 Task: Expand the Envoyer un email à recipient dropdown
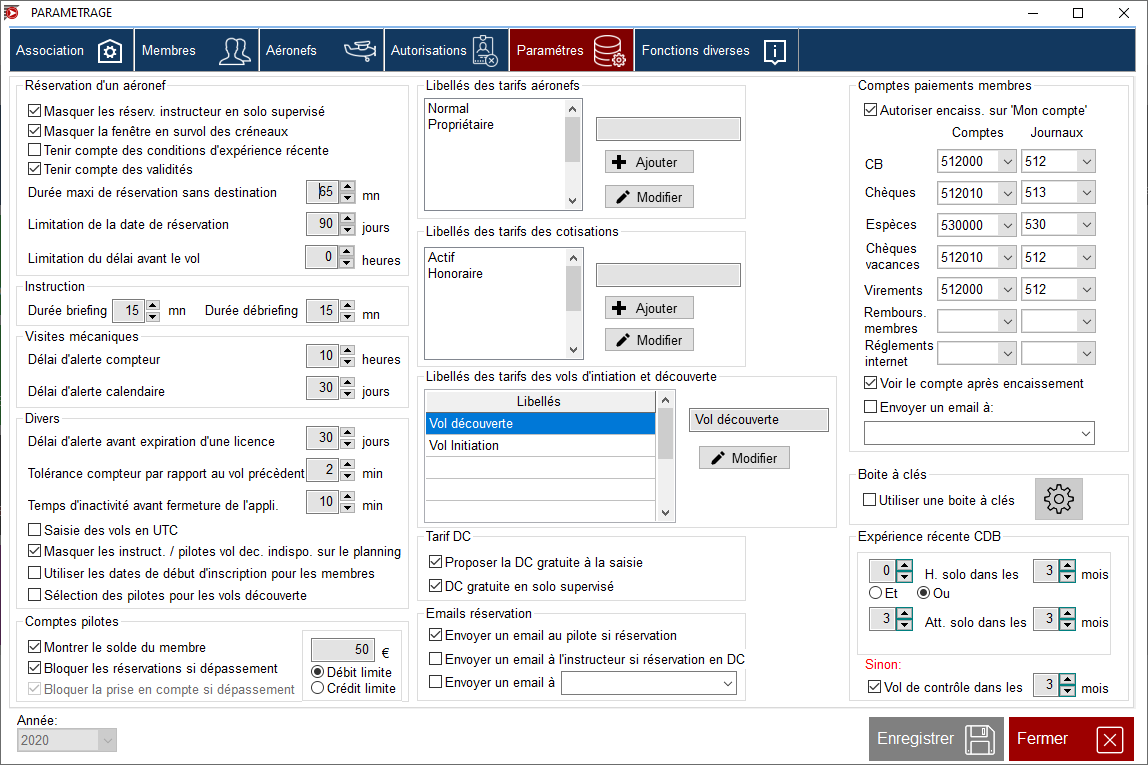(x=728, y=683)
